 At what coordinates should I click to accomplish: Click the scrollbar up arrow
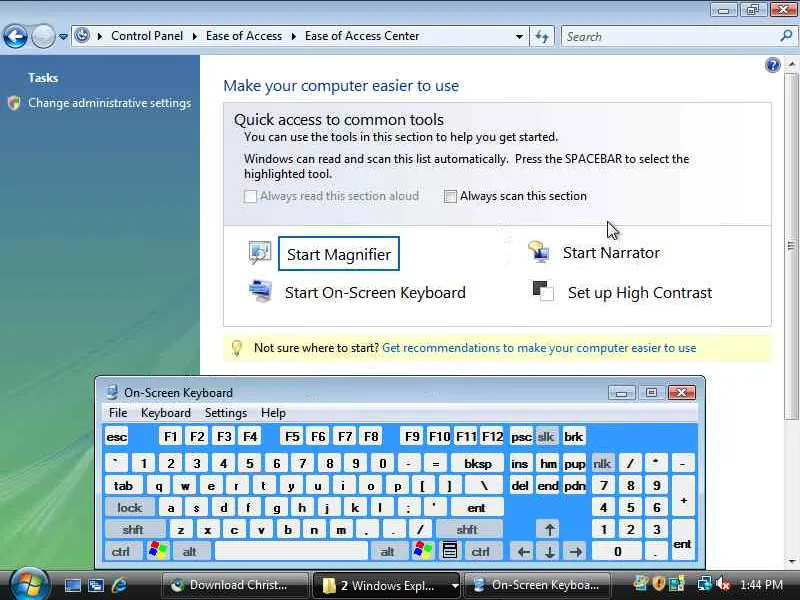[791, 65]
